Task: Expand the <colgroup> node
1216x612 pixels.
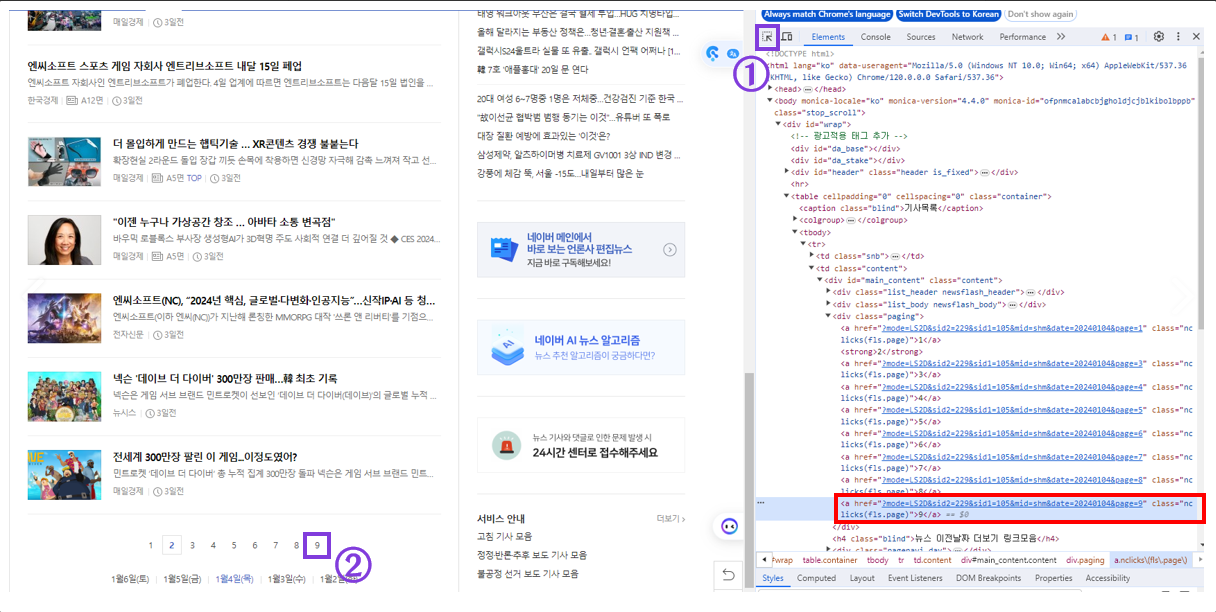Action: (x=796, y=219)
